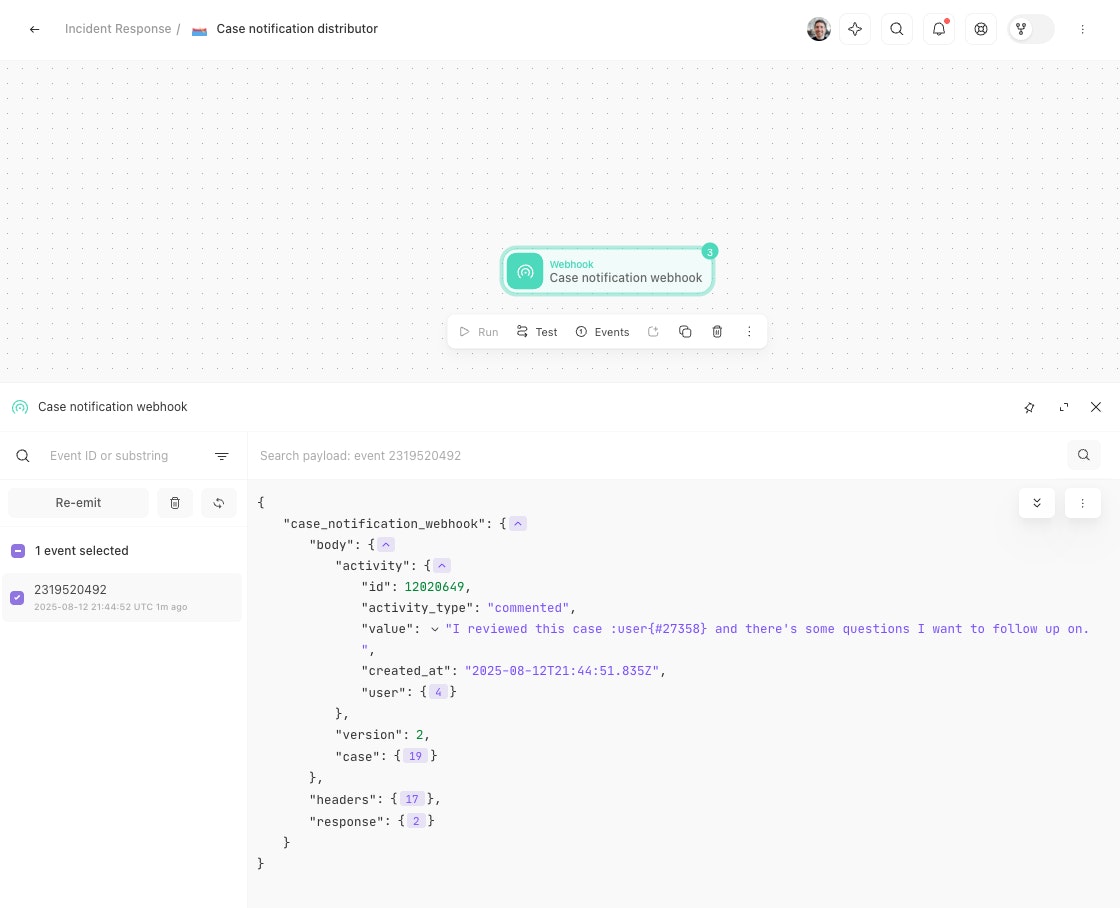This screenshot has height=908, width=1120.
Task: Duplicate the webhook using copy icon
Action: 685,332
